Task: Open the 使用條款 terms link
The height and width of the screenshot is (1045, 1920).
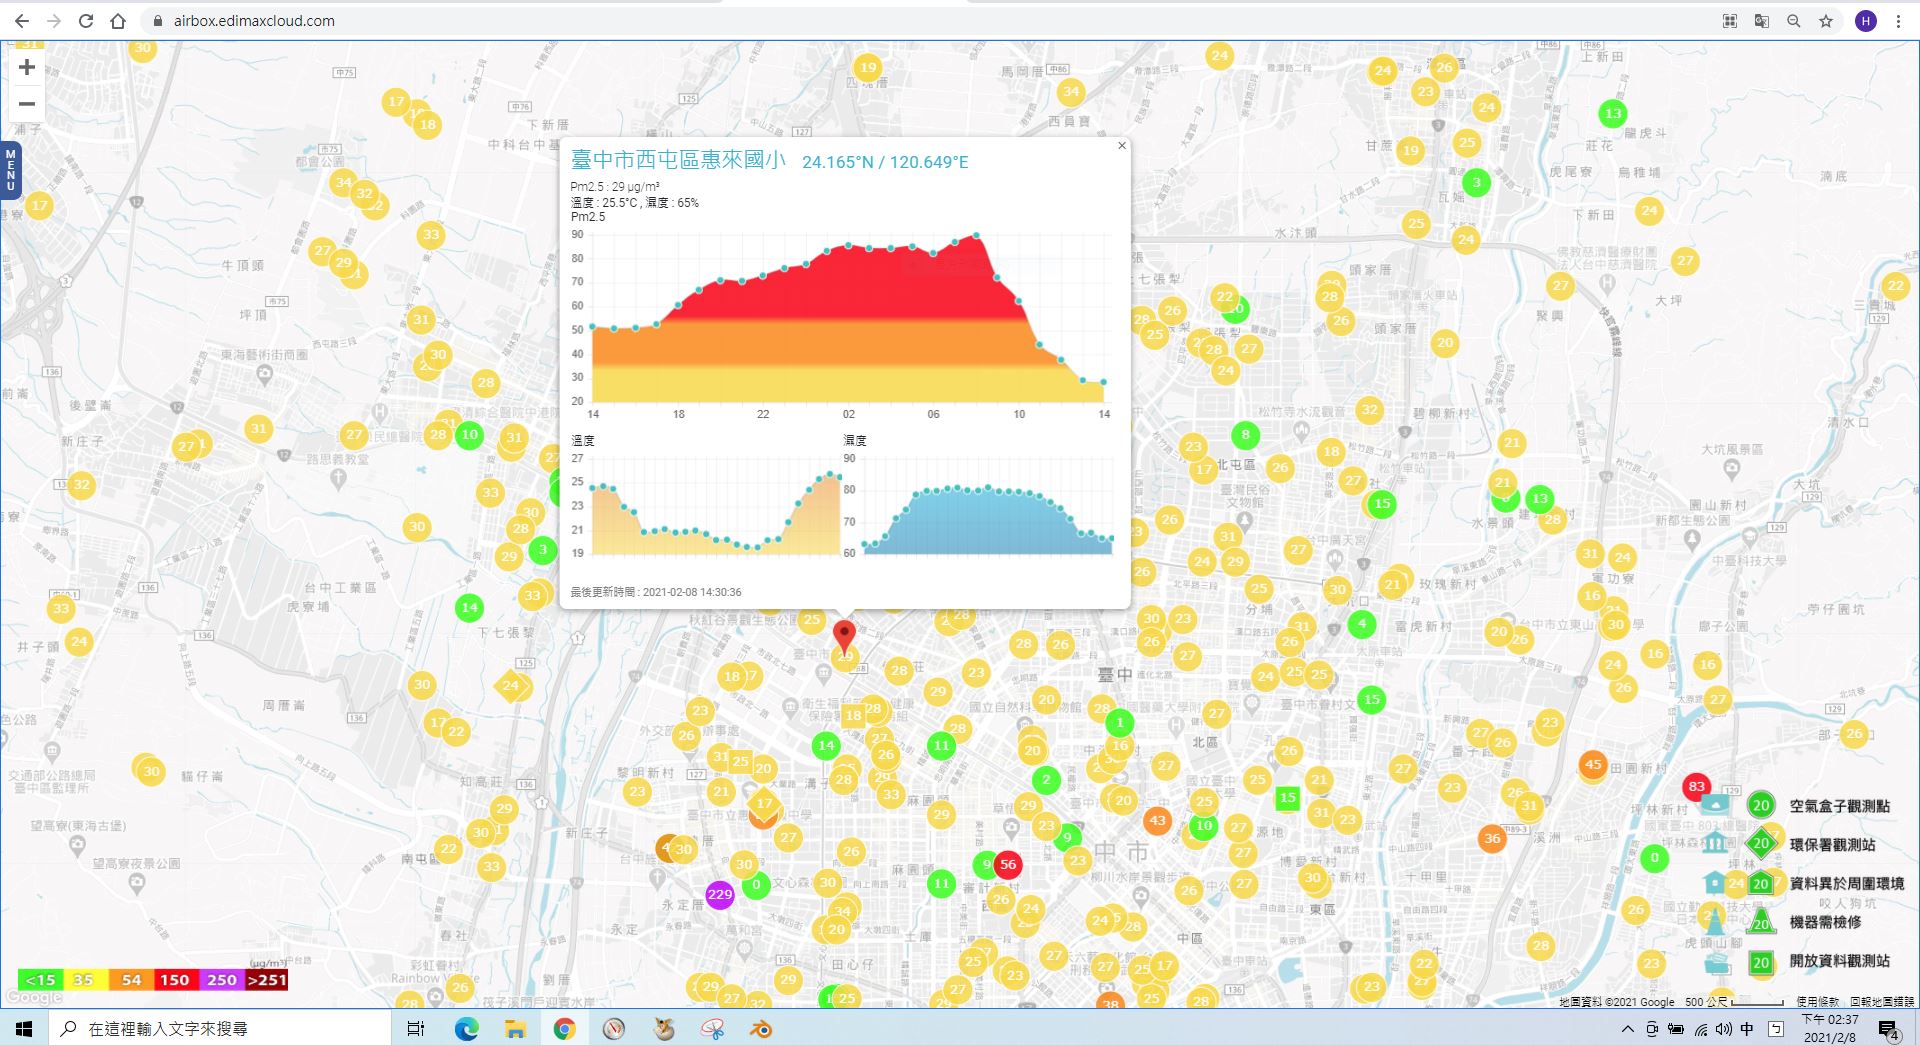Action: [1817, 1001]
